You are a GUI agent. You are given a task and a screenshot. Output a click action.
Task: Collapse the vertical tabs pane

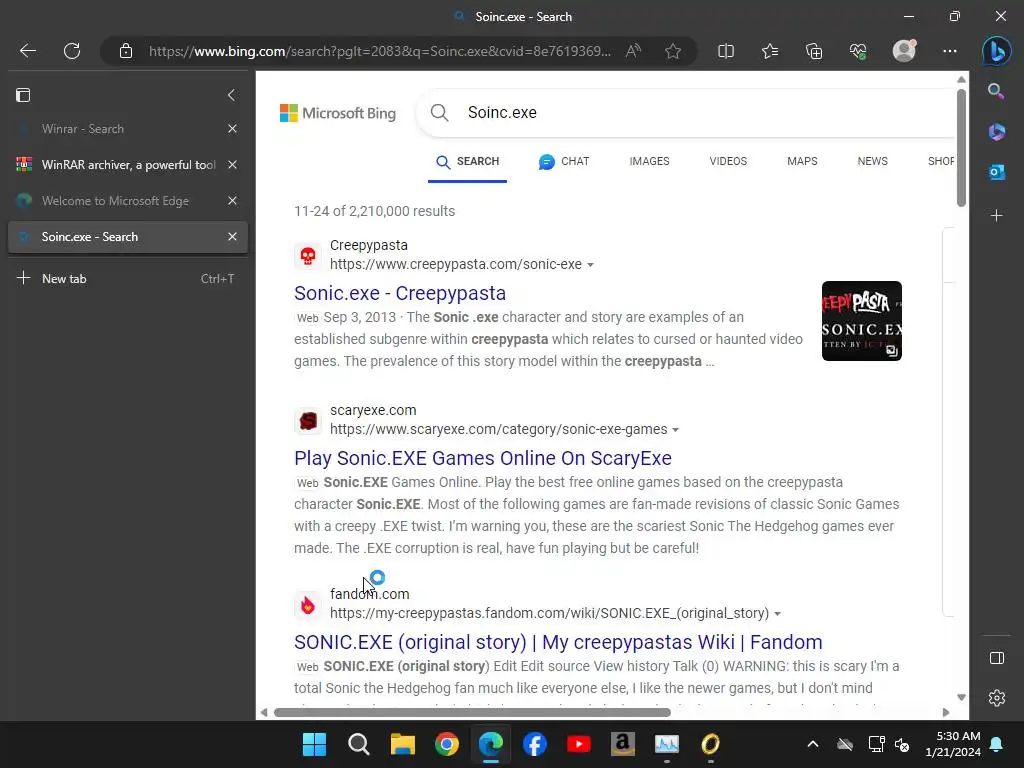click(231, 95)
